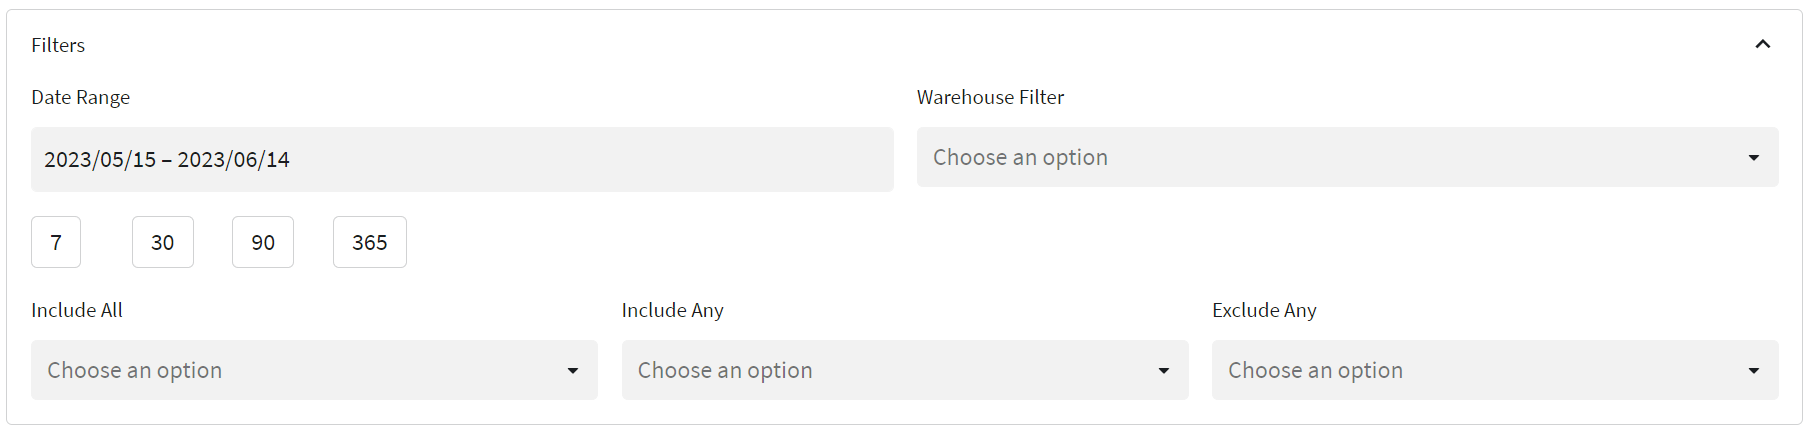Click the Include All label
Screen dimensions: 1810x429
(x=77, y=310)
